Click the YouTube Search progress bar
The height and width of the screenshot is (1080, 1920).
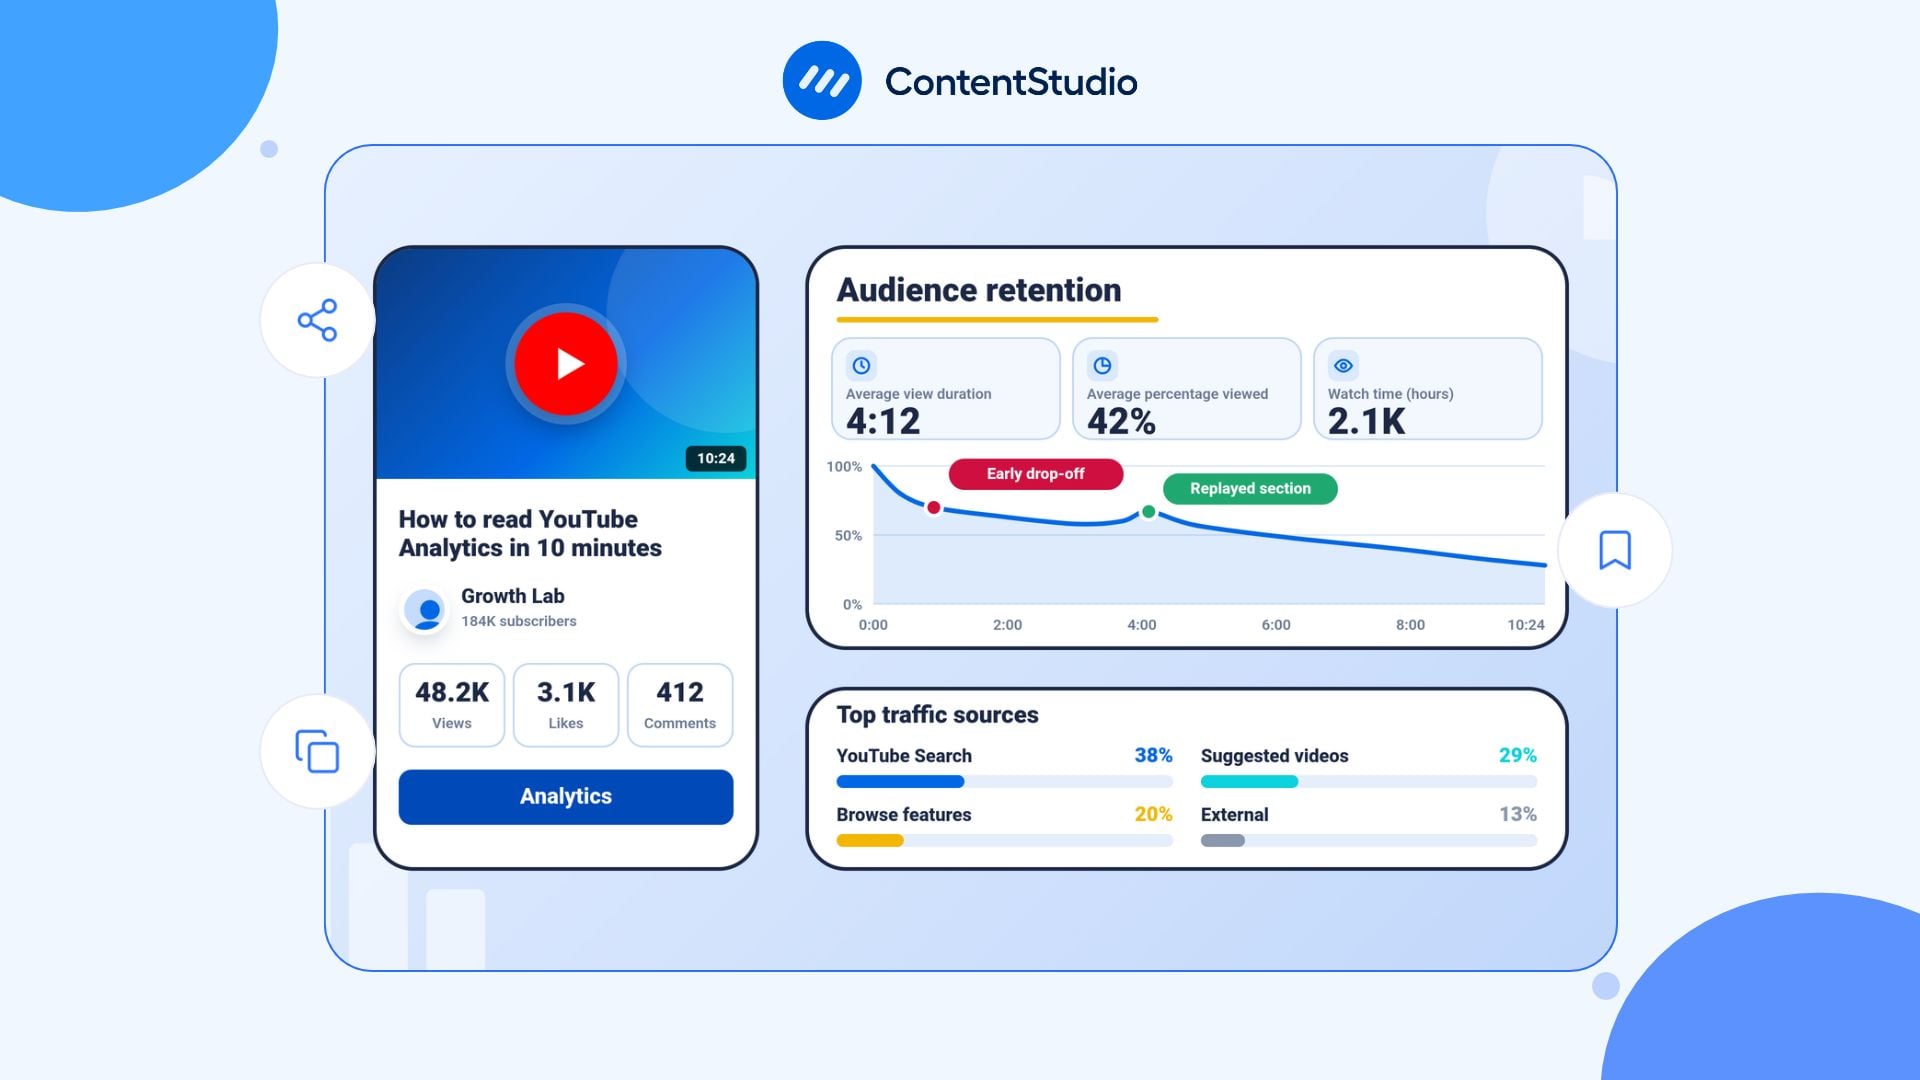[x=1004, y=782]
